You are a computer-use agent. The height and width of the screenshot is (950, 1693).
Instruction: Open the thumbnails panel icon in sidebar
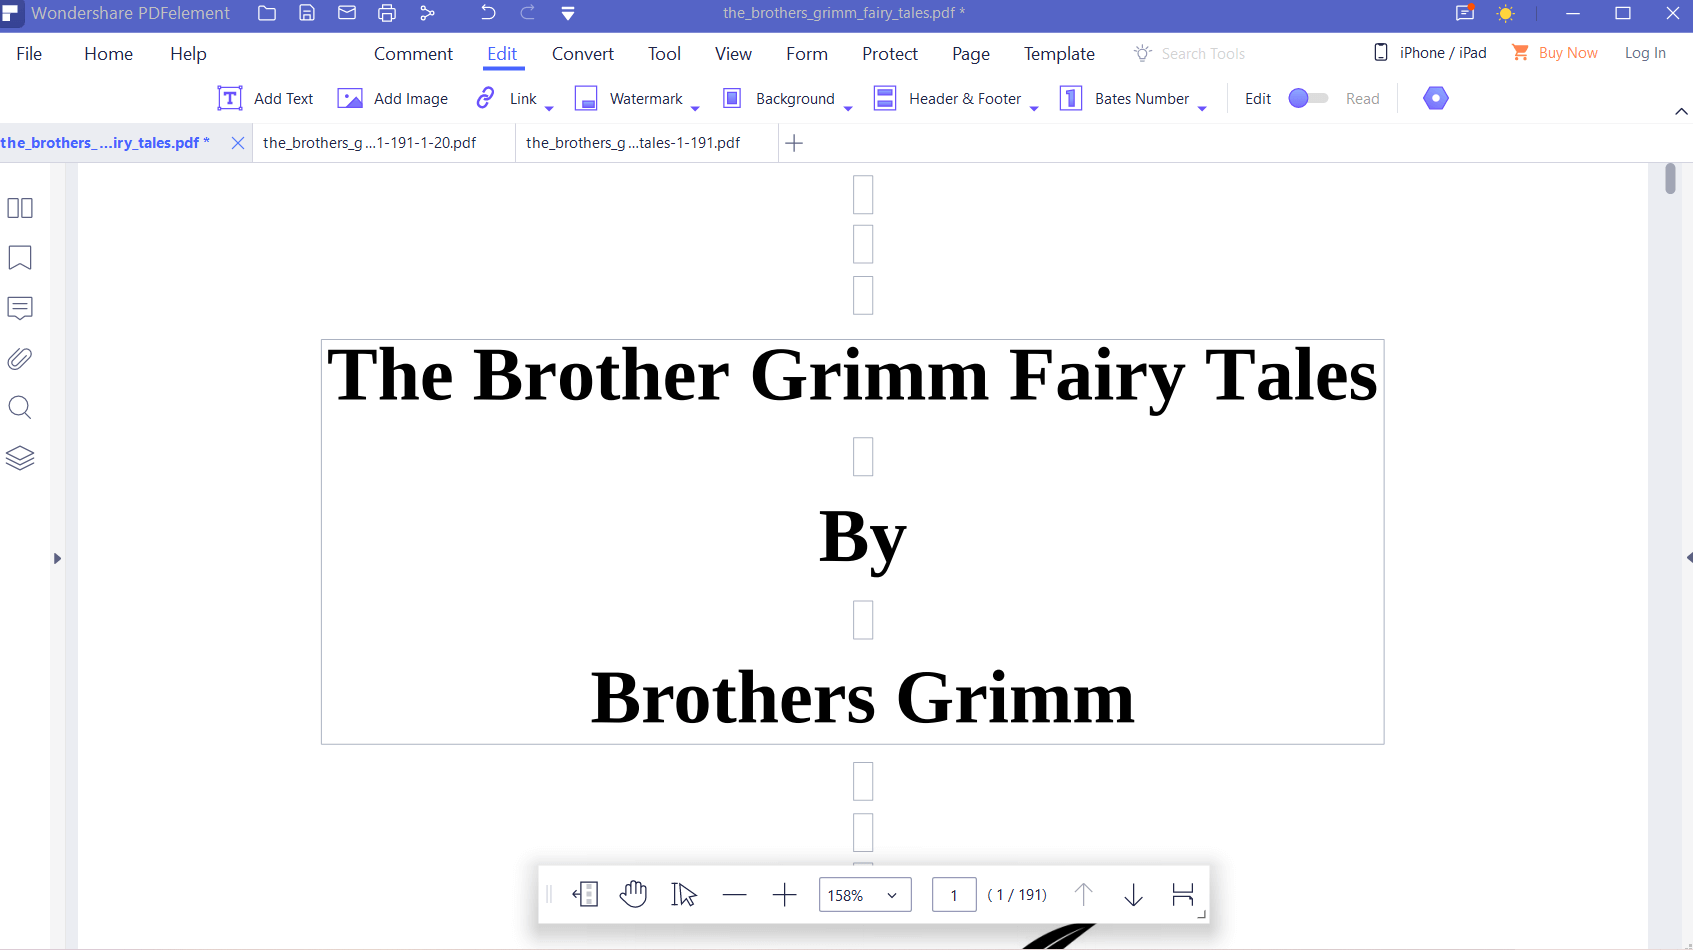coord(20,208)
